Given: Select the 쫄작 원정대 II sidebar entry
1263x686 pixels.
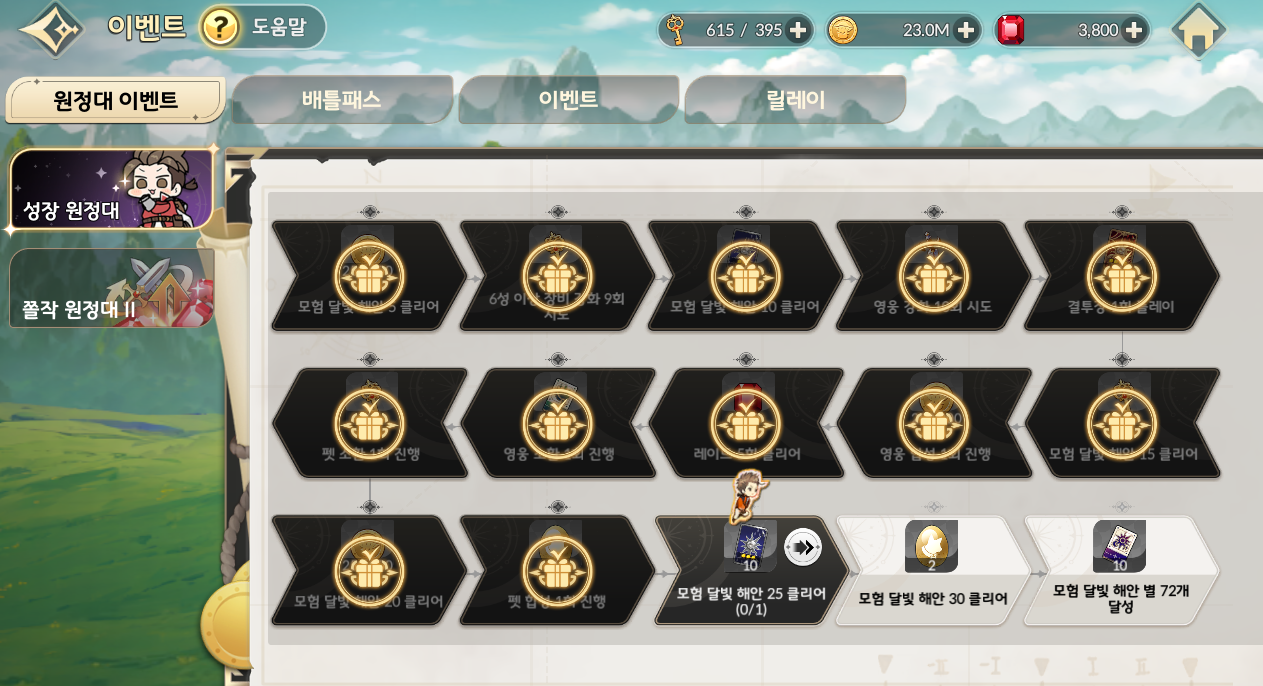Looking at the screenshot, I should (112, 288).
